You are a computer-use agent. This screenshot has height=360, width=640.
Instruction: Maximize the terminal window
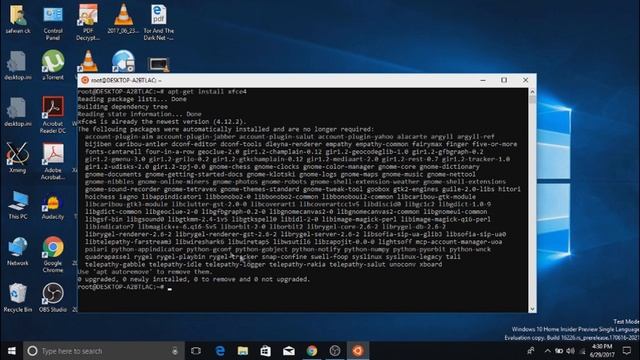pos(504,80)
